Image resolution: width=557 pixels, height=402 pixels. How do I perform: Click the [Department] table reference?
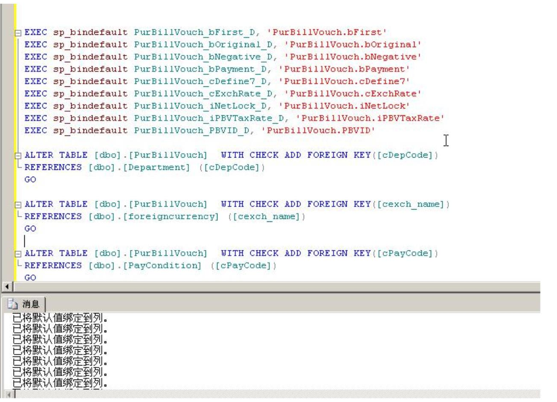[x=156, y=167]
